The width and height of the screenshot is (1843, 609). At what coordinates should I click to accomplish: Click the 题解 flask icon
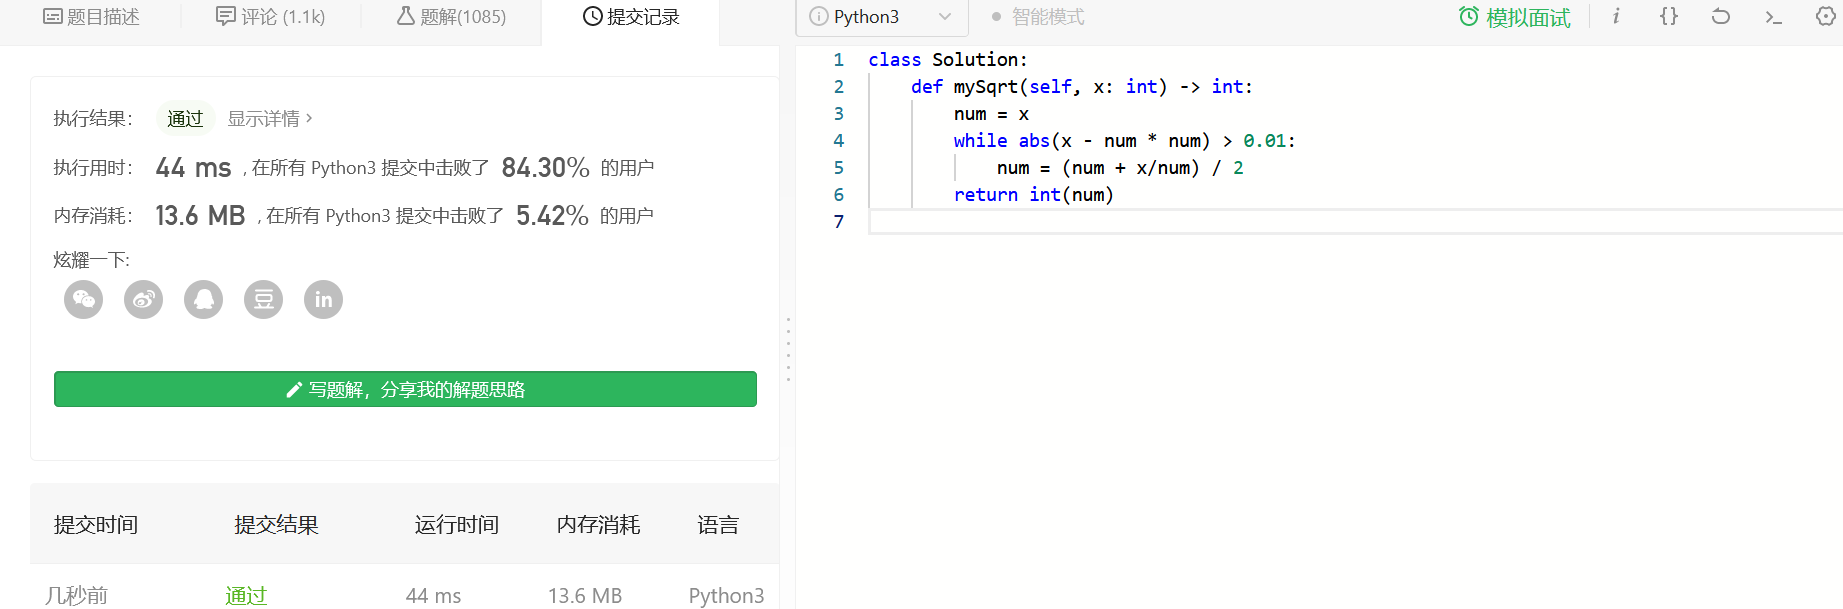point(406,16)
